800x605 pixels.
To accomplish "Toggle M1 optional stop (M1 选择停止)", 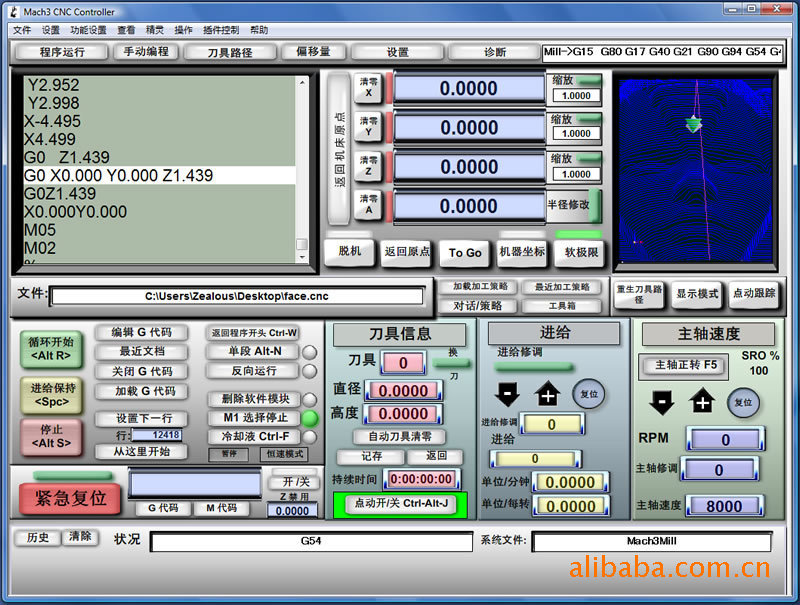I will (x=252, y=417).
